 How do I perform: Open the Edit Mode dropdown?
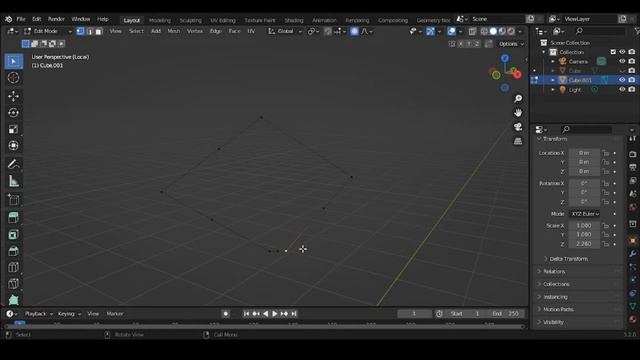coord(48,31)
